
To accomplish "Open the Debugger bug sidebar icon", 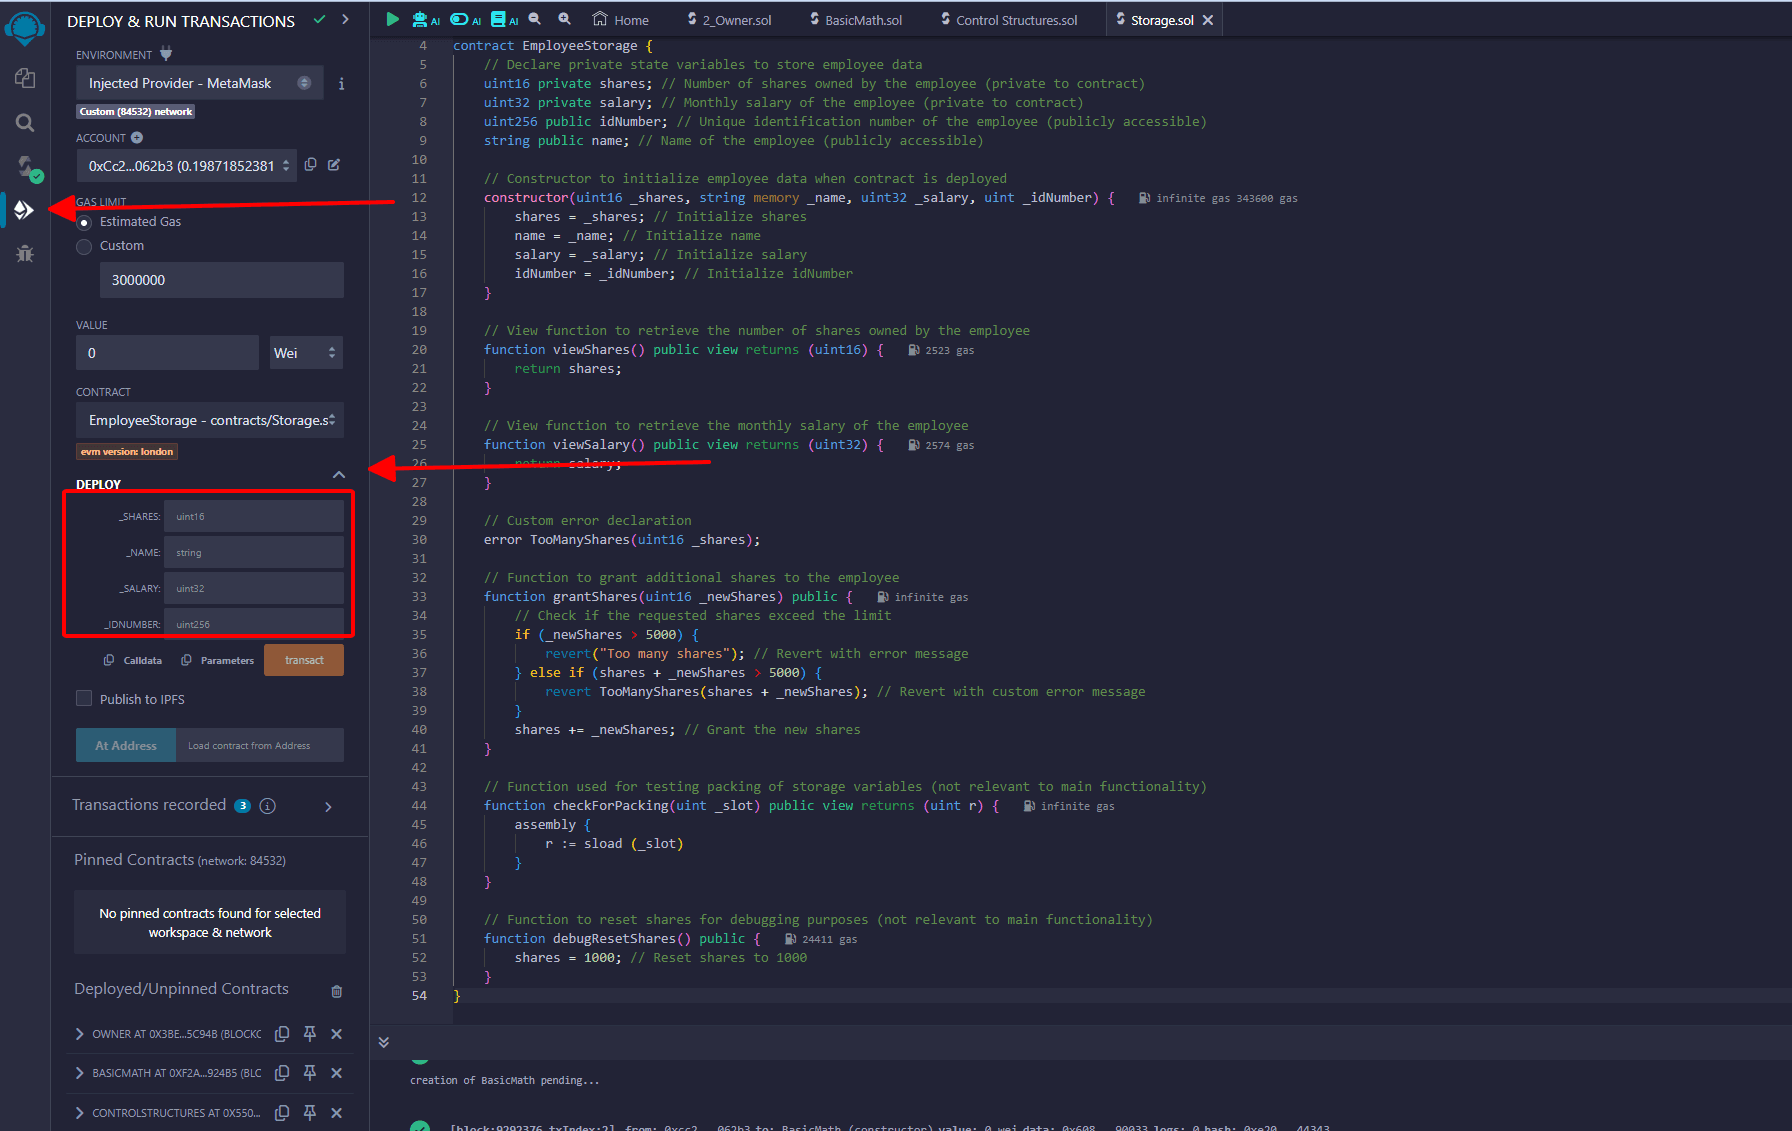I will click(x=25, y=254).
